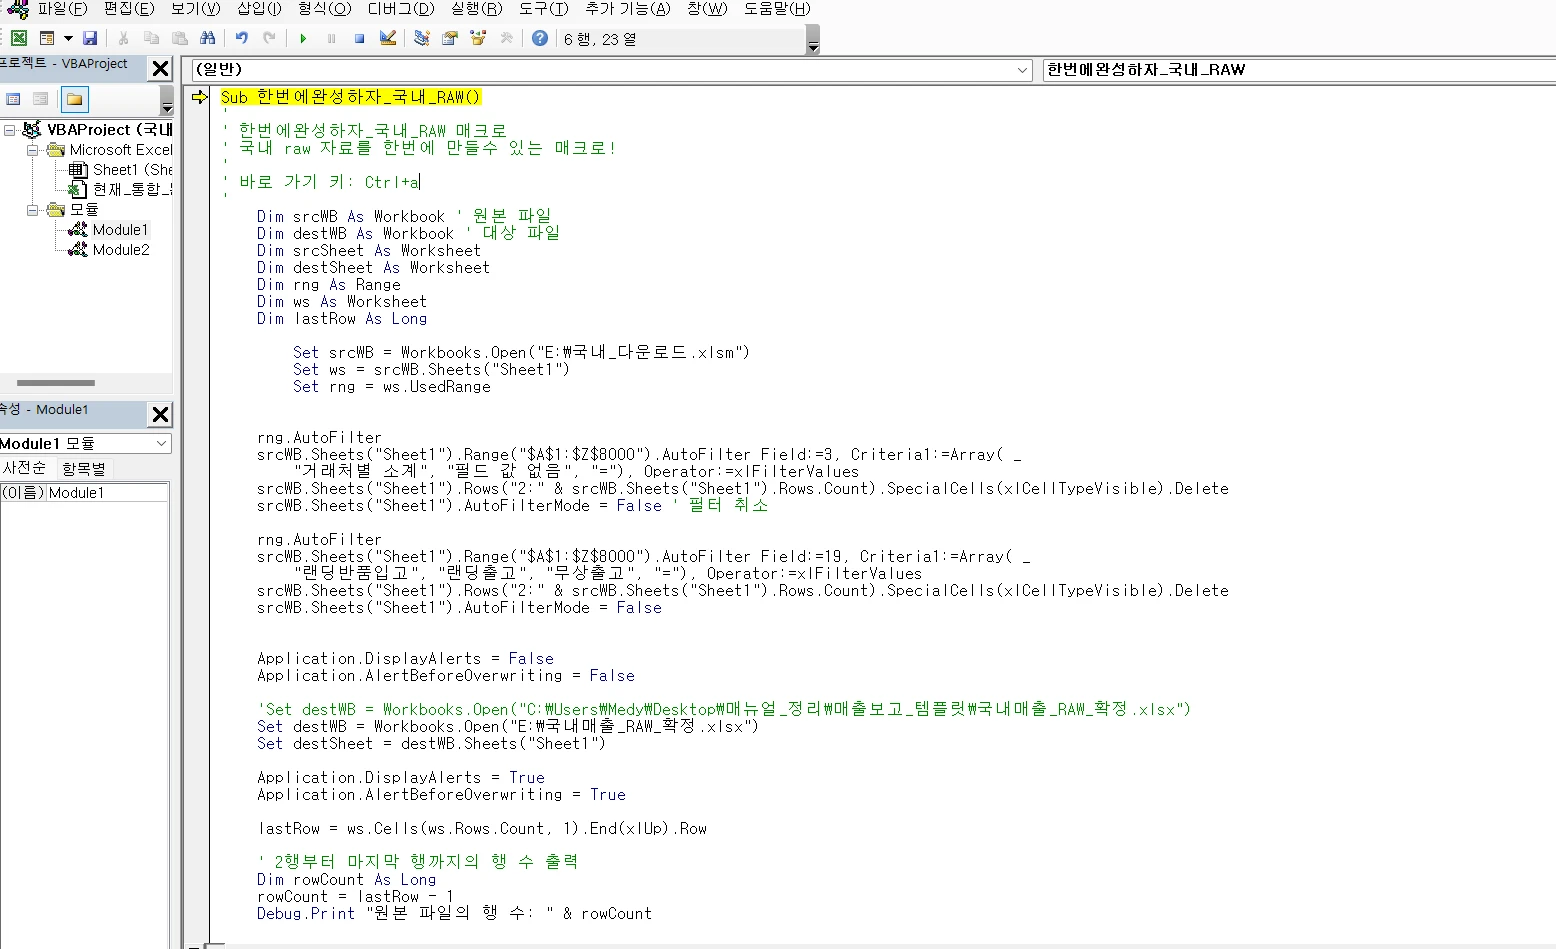Click the blue Help question mark icon
1556x949 pixels.
pos(540,39)
